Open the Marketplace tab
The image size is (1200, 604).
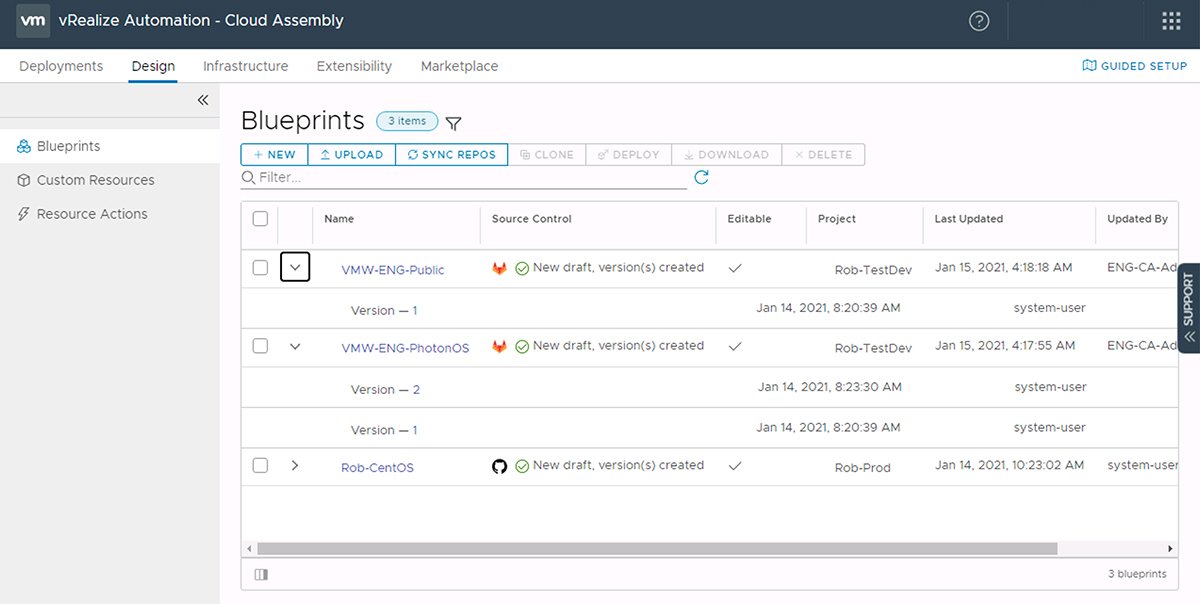459,66
